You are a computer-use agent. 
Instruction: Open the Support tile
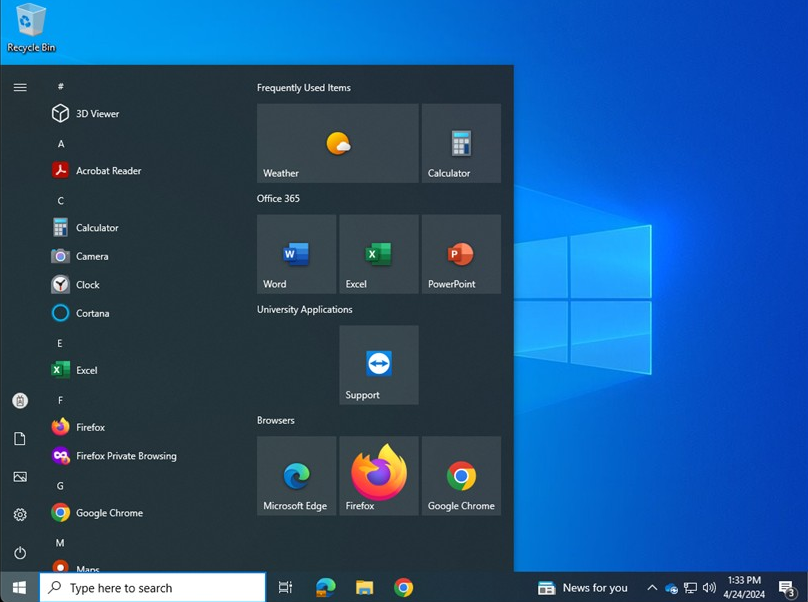(379, 365)
